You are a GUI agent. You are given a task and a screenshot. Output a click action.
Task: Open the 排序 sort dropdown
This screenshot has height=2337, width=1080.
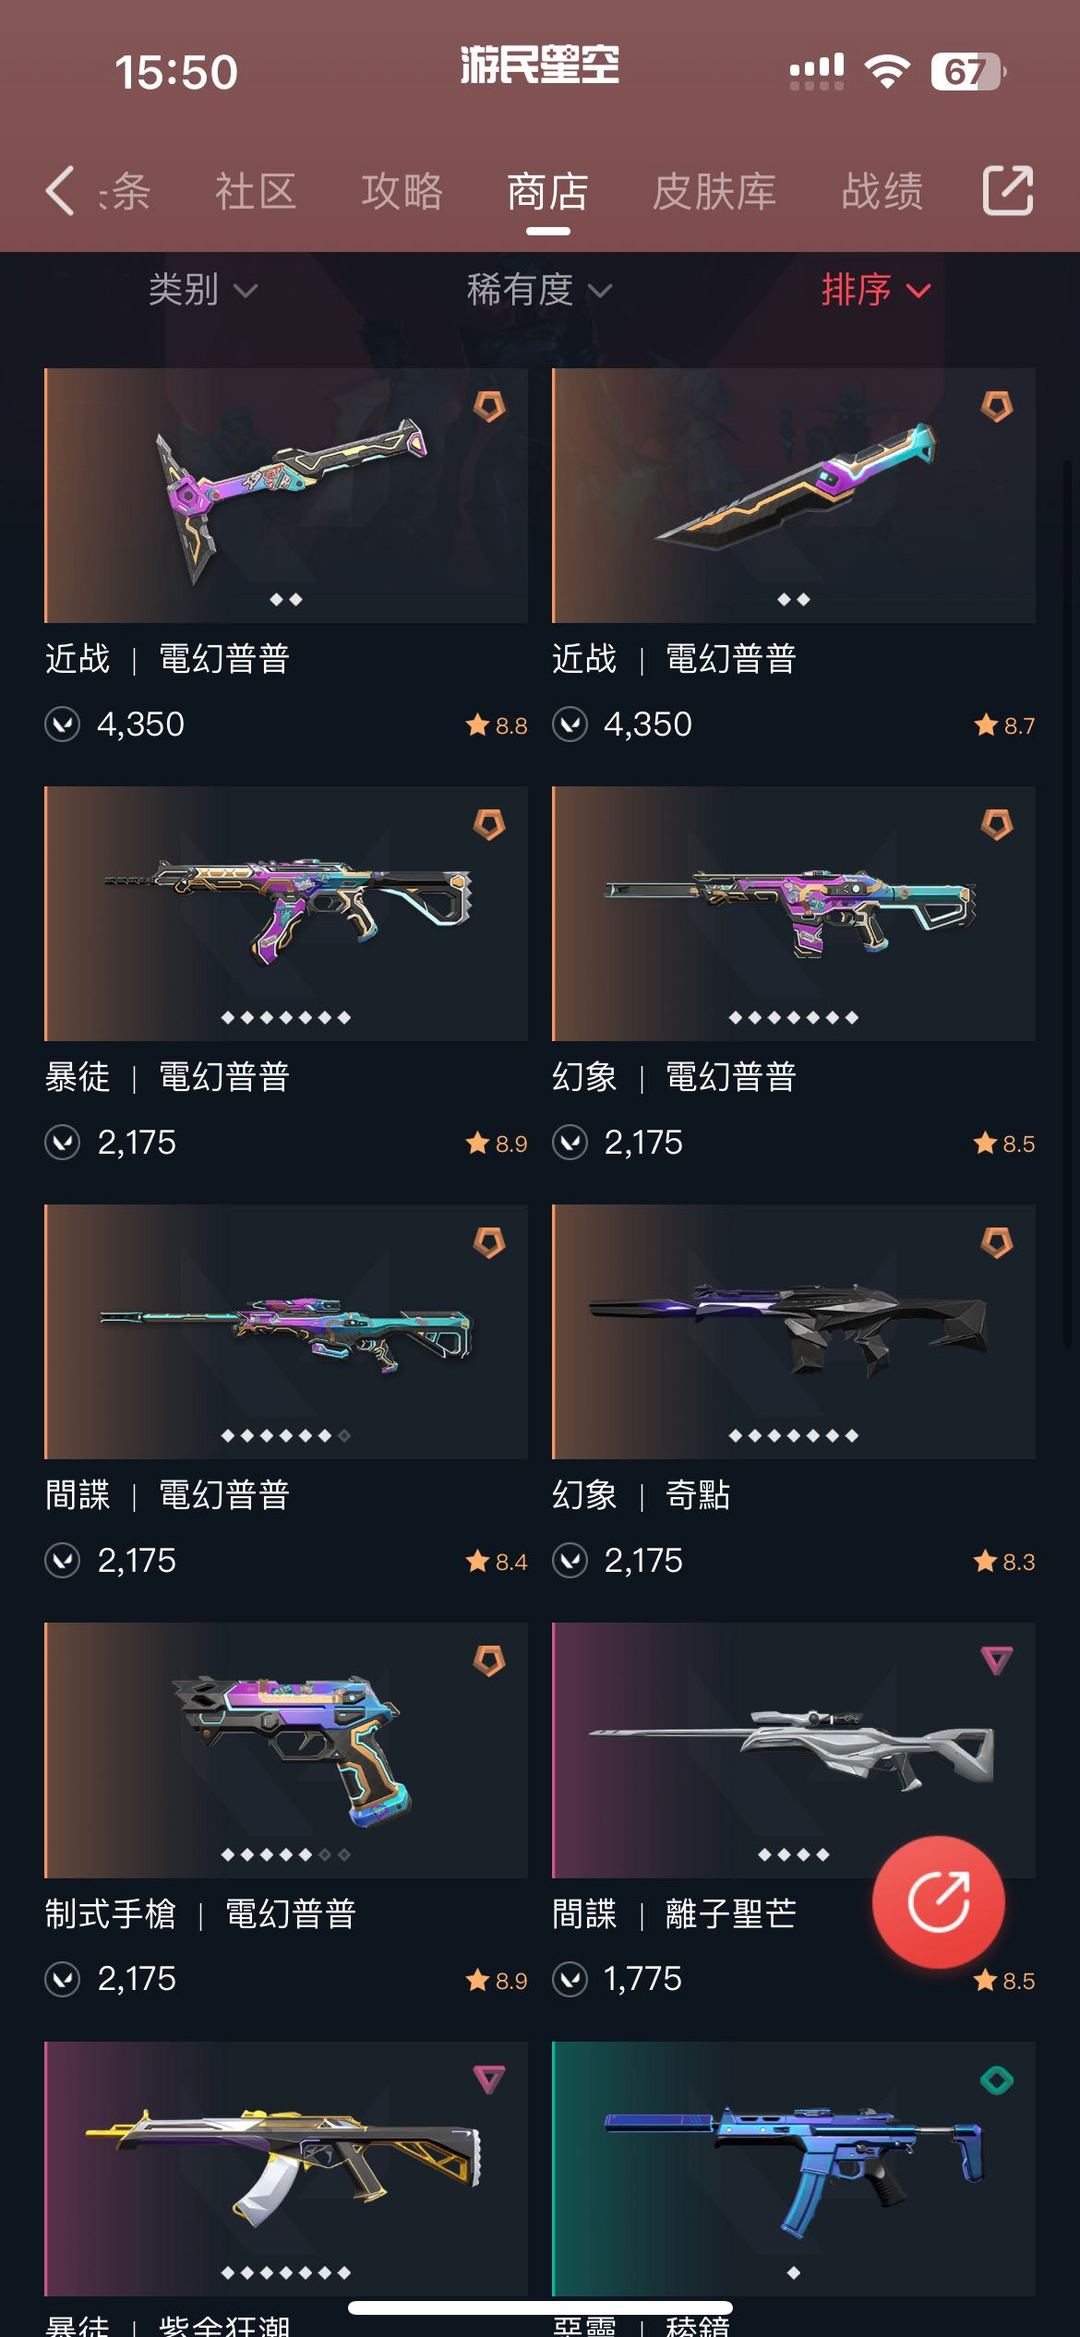[x=876, y=290]
